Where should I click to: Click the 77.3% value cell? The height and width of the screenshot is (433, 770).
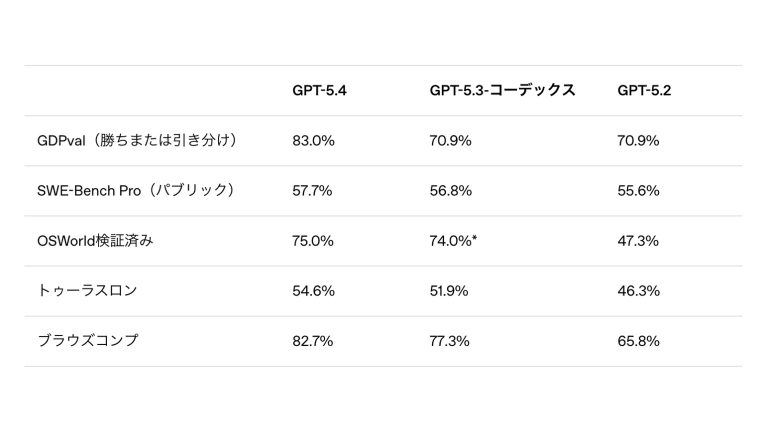pyautogui.click(x=450, y=340)
